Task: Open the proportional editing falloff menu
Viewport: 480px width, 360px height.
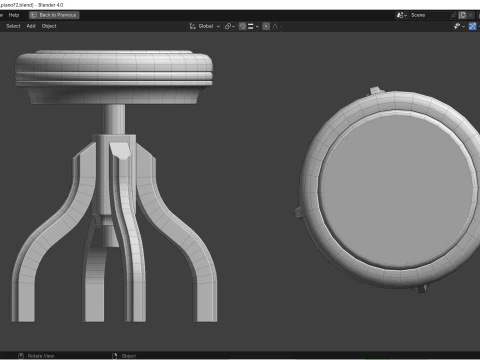Action: point(277,26)
